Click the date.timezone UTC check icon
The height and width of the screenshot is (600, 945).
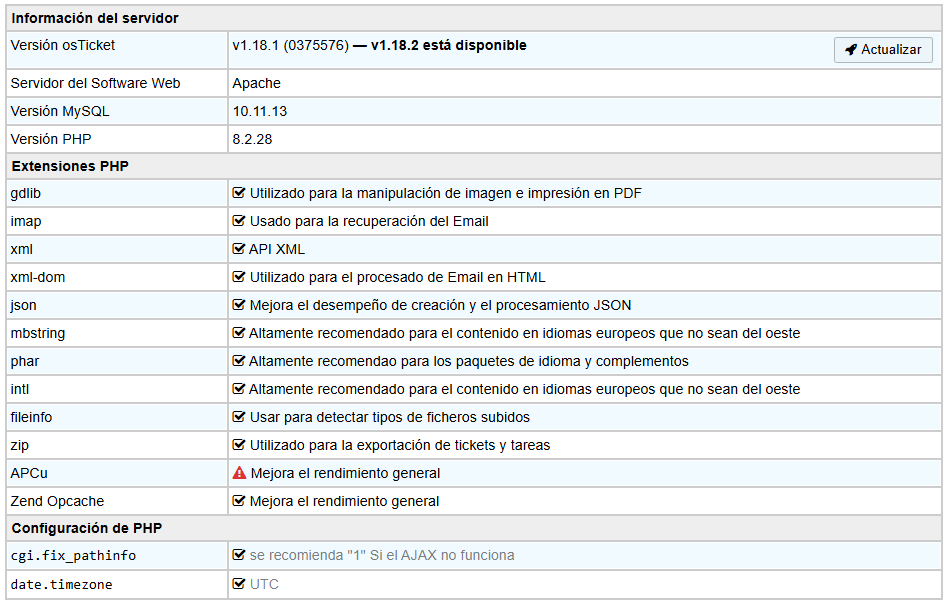point(239,584)
